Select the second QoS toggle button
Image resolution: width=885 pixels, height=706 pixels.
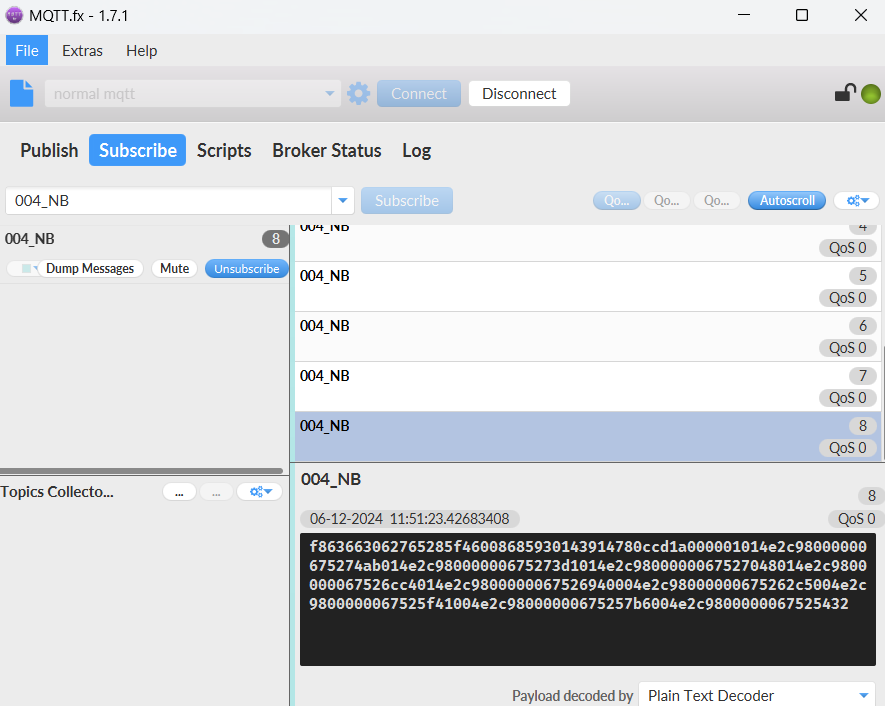click(x=667, y=200)
